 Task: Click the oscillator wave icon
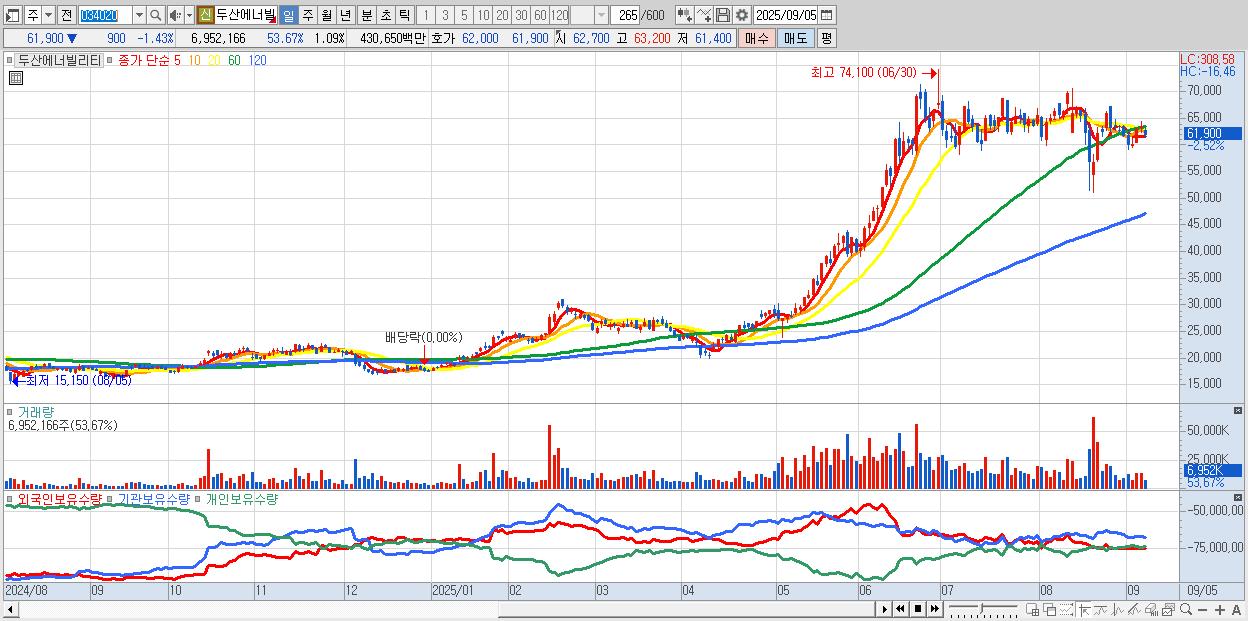1118,610
